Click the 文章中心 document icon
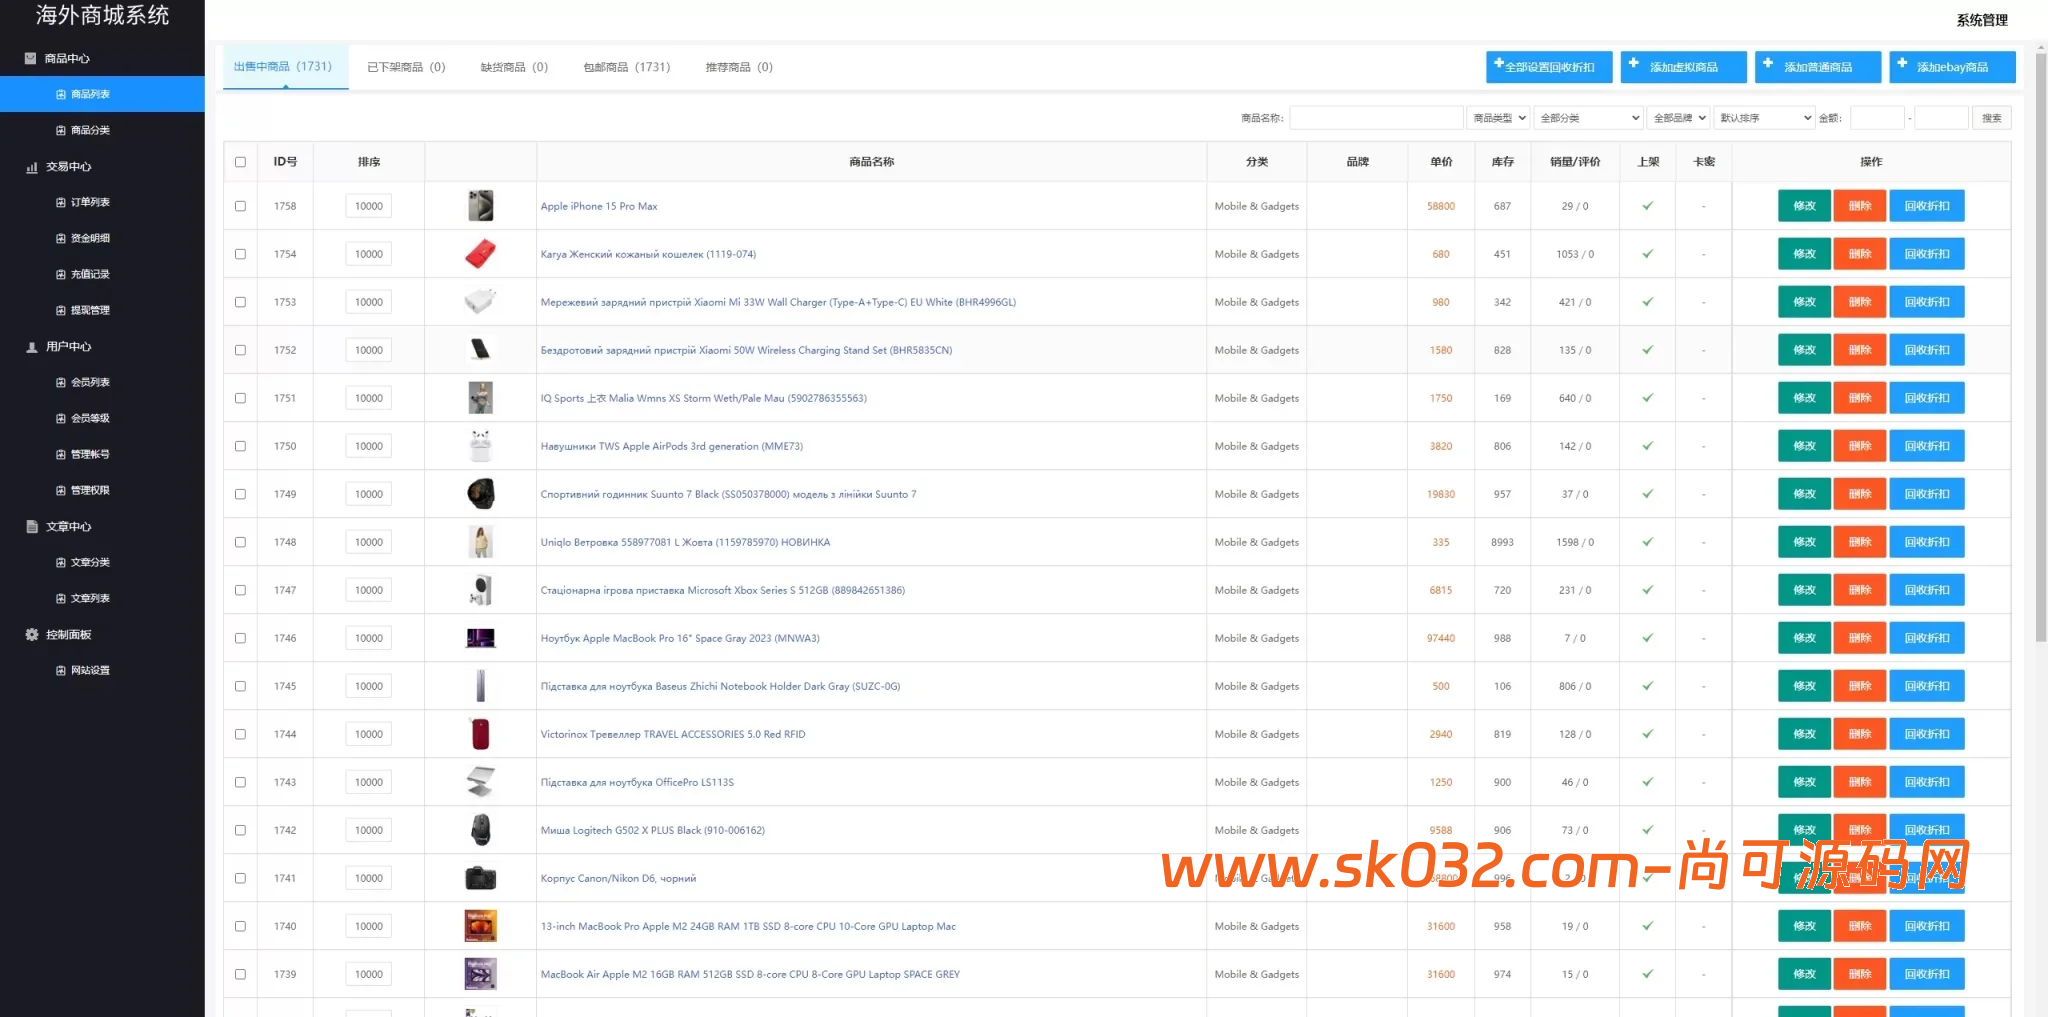This screenshot has width=2048, height=1017. 32,527
